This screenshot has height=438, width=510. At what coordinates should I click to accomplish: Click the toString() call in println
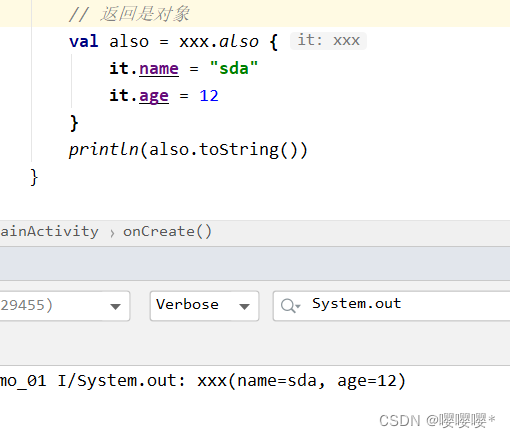point(249,150)
